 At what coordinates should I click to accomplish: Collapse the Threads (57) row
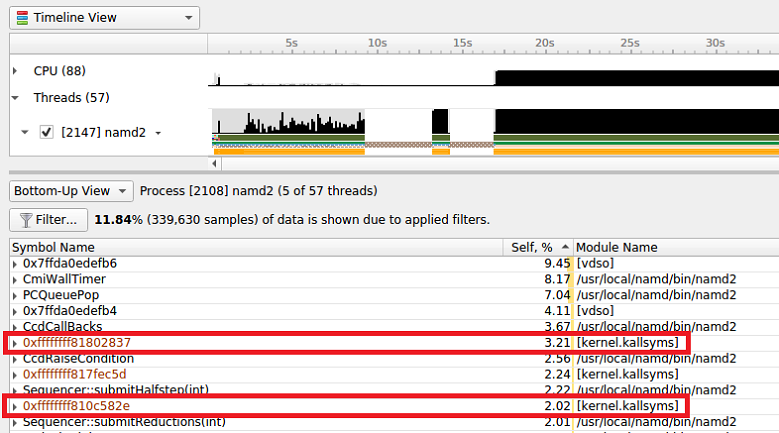15,98
